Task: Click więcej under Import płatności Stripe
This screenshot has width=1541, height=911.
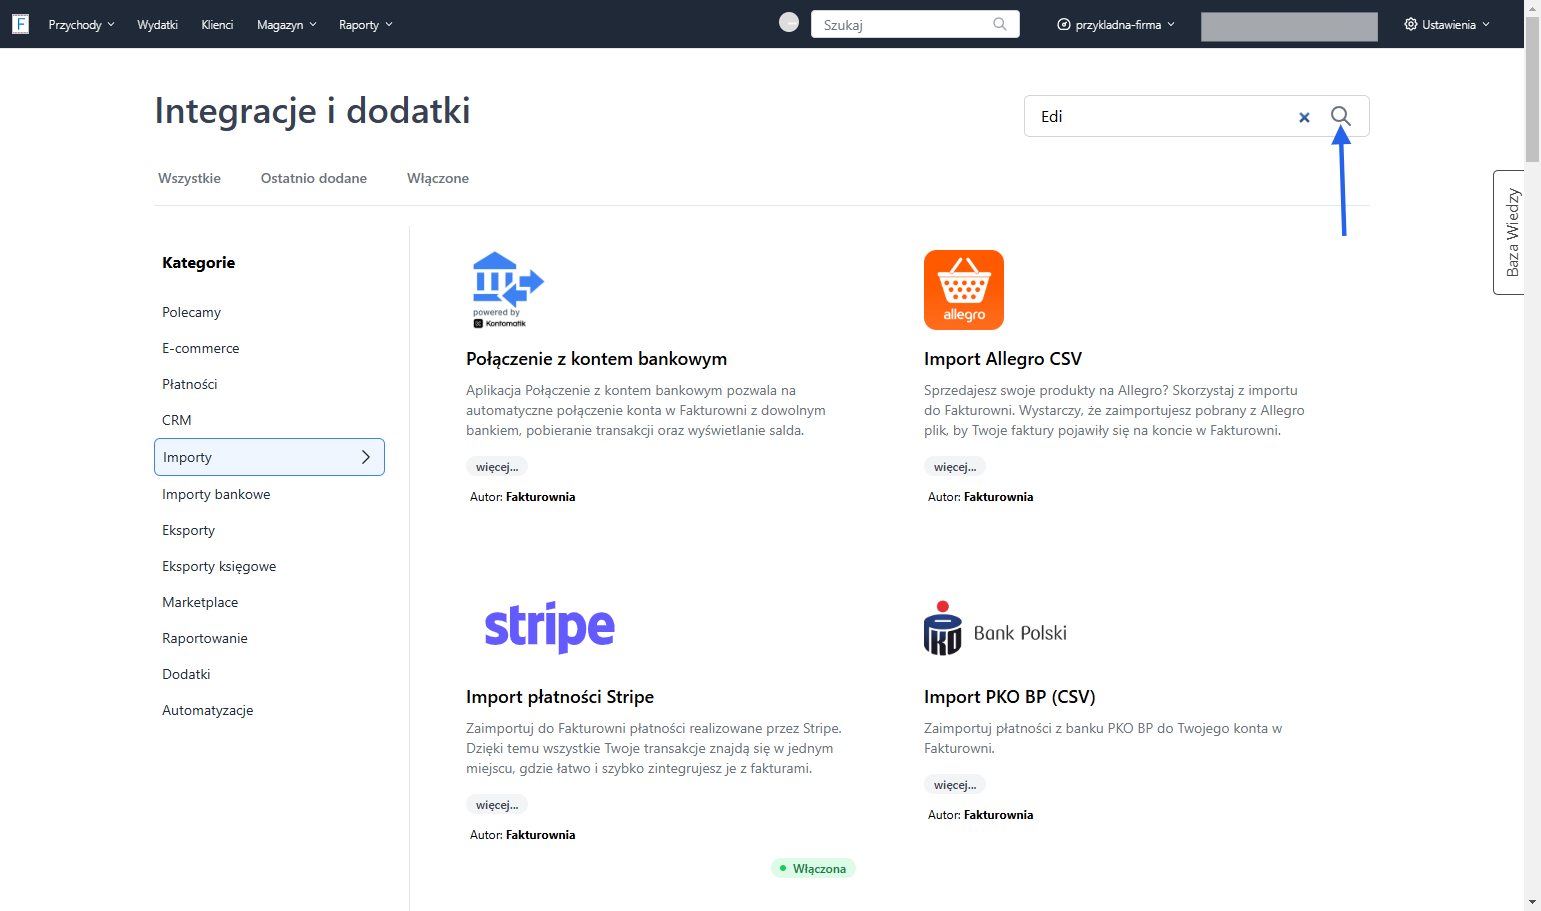Action: [x=497, y=805]
